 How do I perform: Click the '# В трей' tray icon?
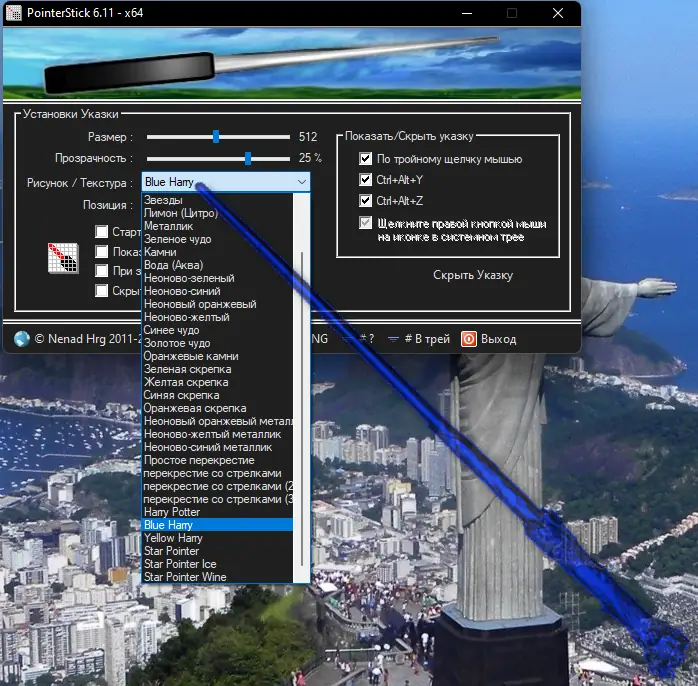click(393, 339)
